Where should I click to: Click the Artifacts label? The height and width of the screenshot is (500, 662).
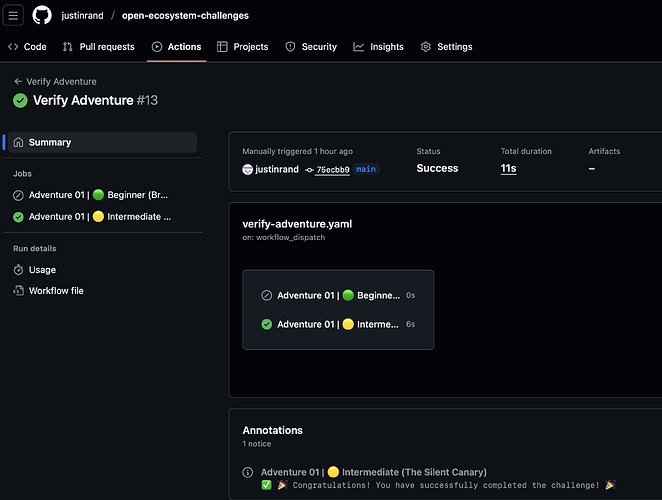(604, 151)
